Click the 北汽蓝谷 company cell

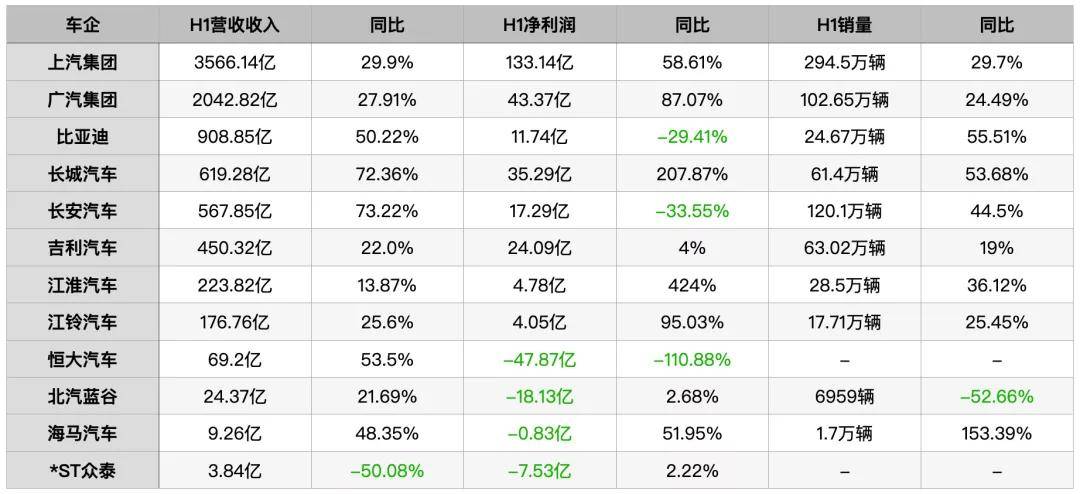coord(82,396)
